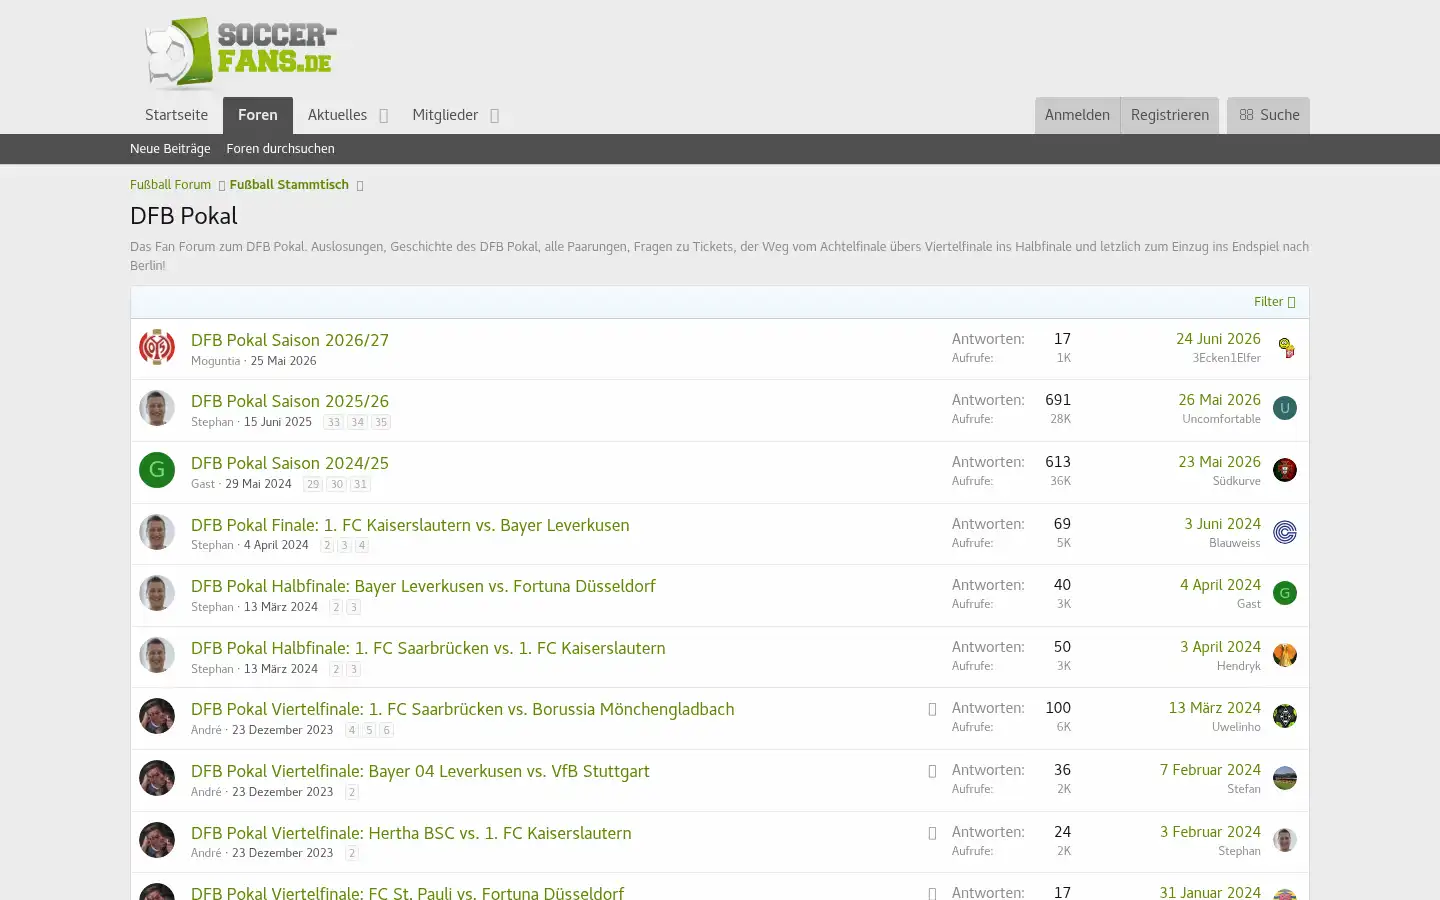Open Neue Beiträge in the sub-navigation
This screenshot has height=900, width=1440.
[170, 149]
